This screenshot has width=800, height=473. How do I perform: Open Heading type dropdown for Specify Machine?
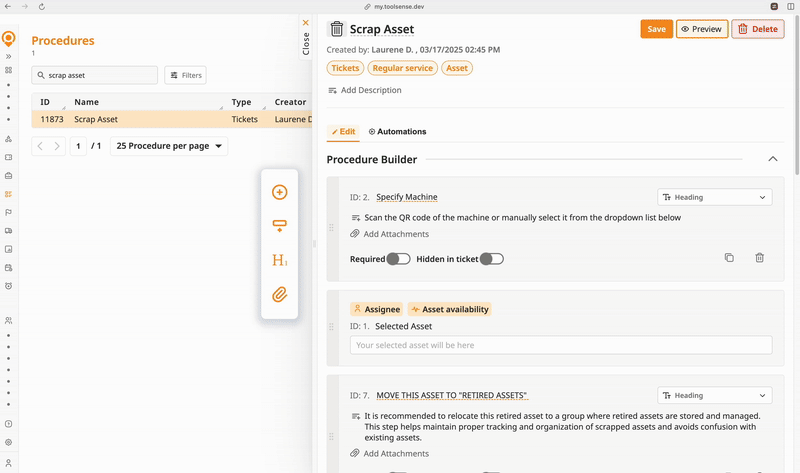pos(714,198)
